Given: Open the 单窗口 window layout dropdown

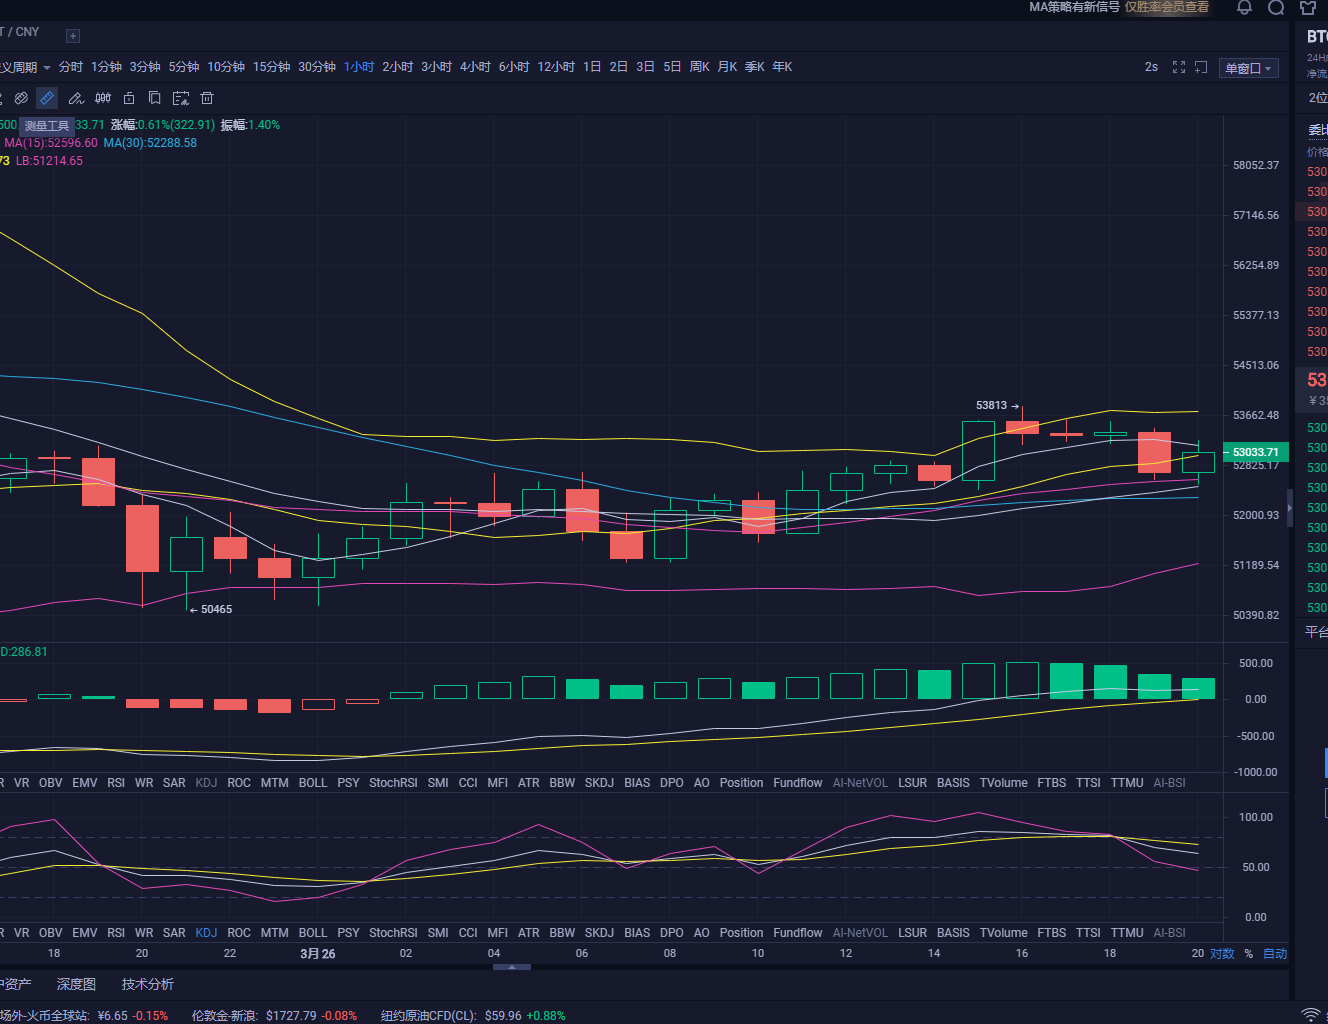Looking at the screenshot, I should coord(1248,68).
